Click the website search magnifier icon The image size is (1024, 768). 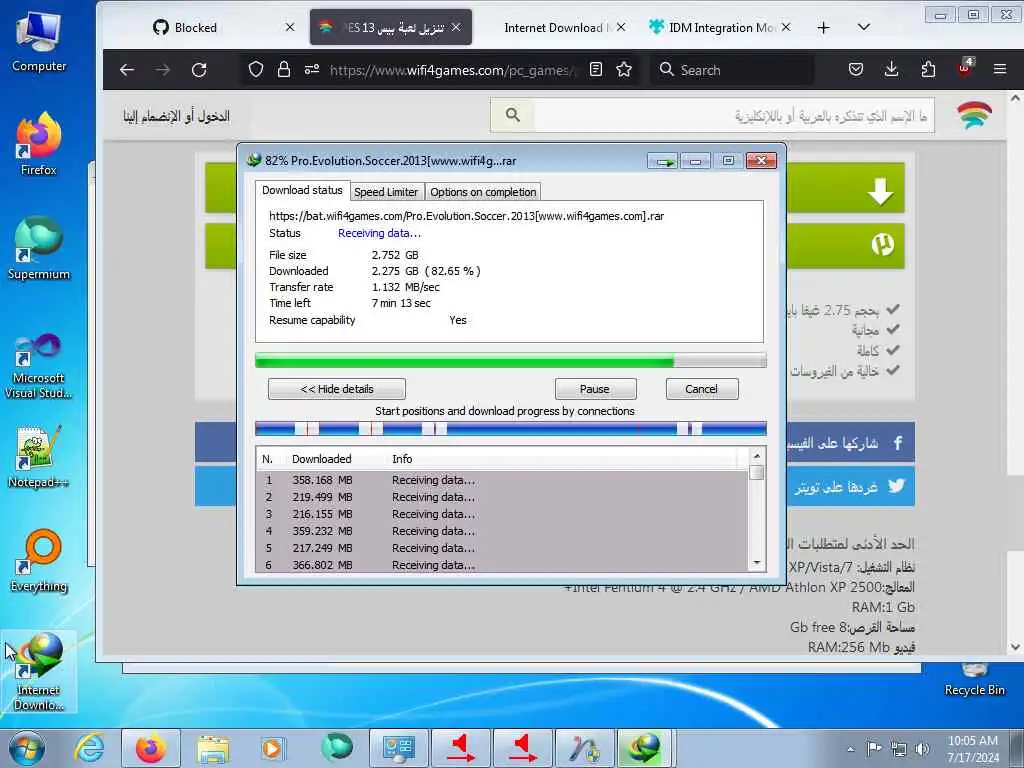coord(513,116)
